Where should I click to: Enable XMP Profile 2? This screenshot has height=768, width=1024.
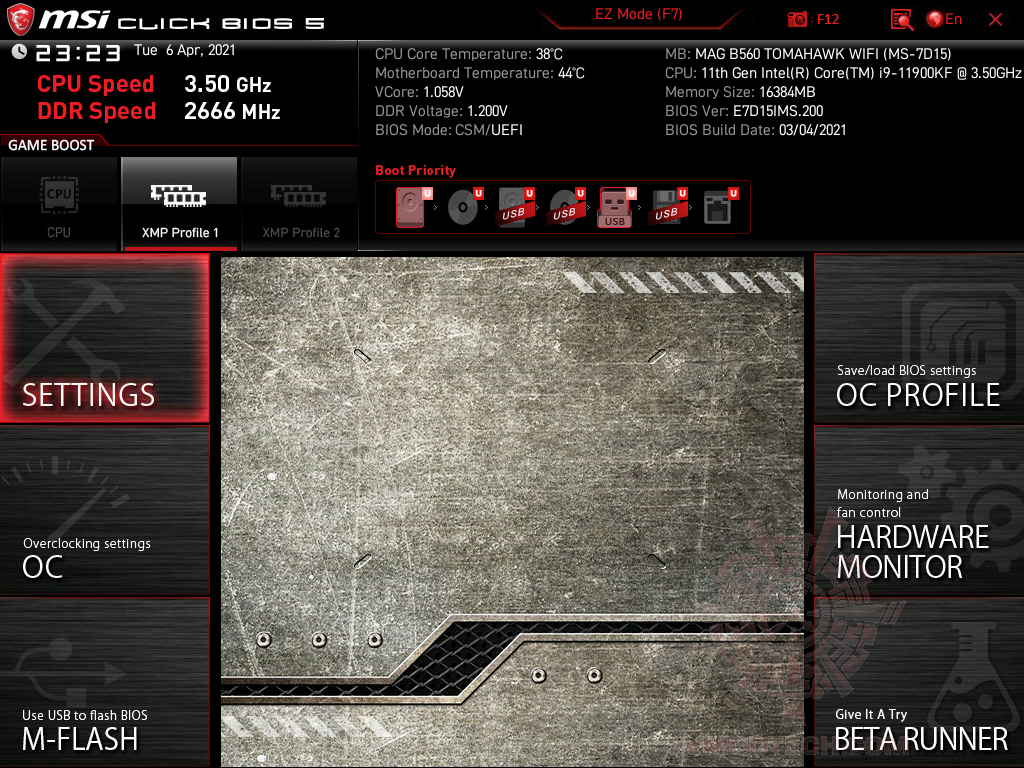[300, 204]
